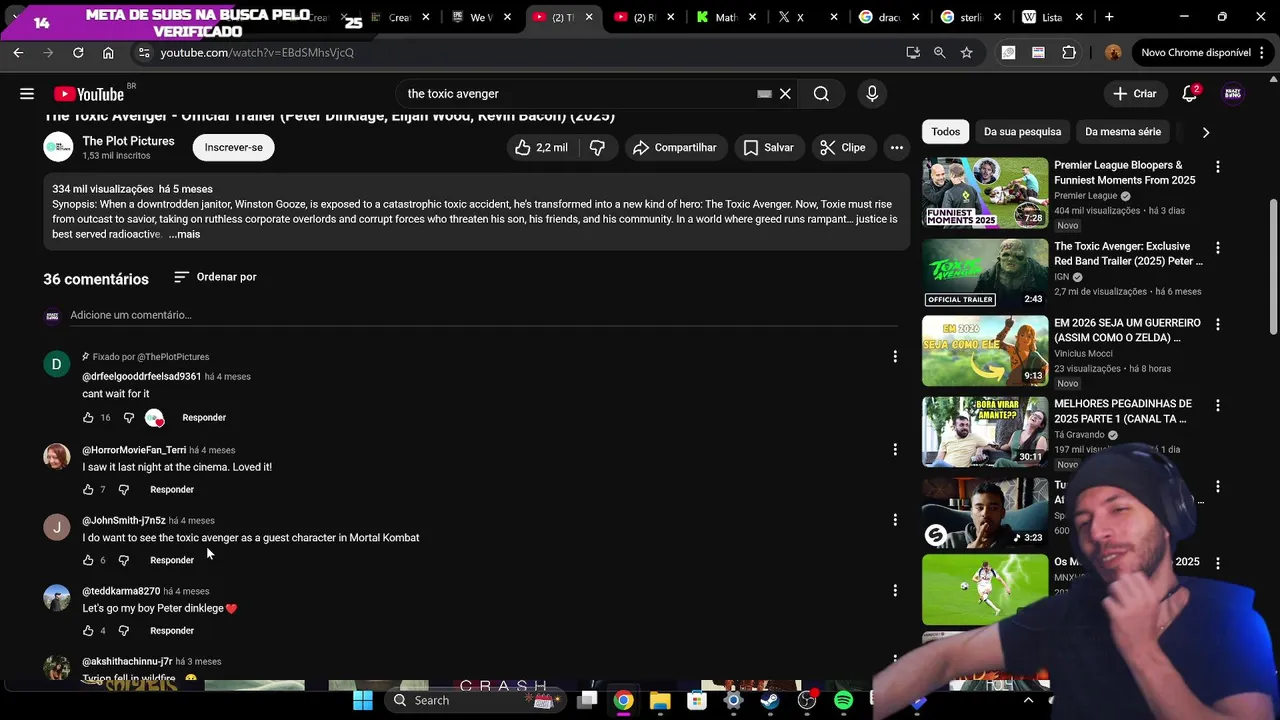Open the Ordenar por sort dropdown

[x=215, y=277]
